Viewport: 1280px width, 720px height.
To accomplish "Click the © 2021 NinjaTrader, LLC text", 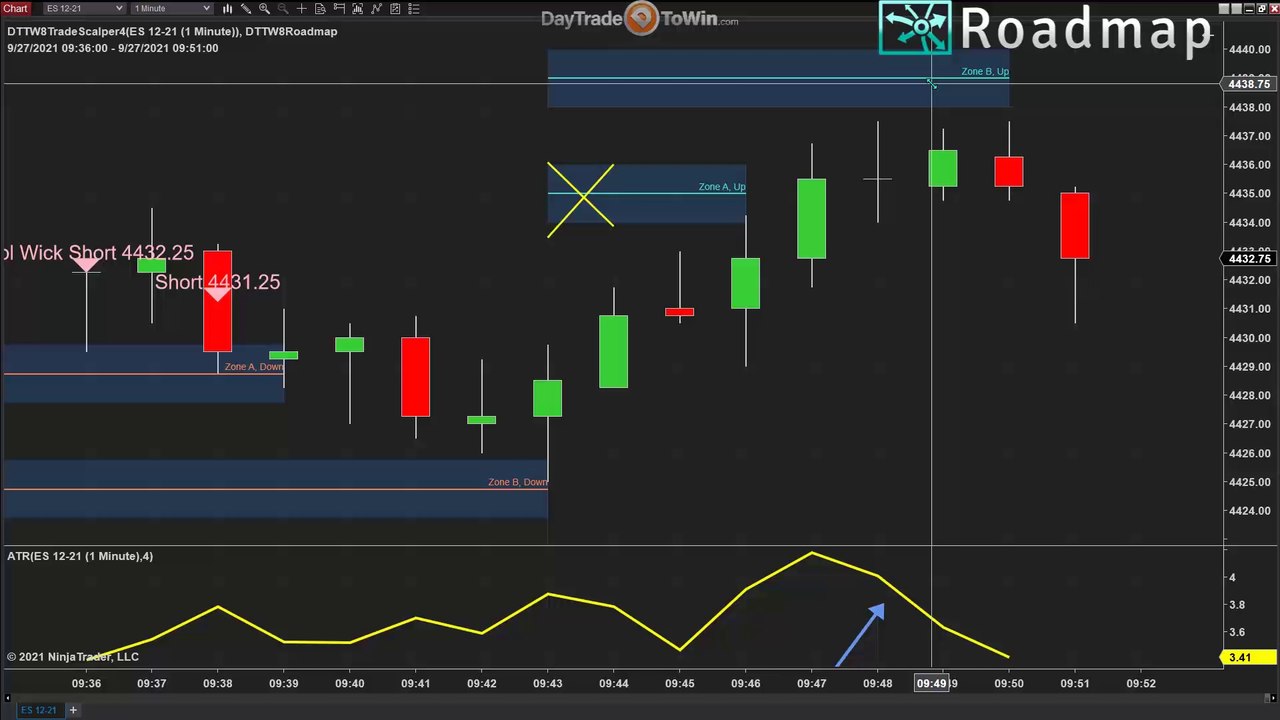I will click(73, 657).
